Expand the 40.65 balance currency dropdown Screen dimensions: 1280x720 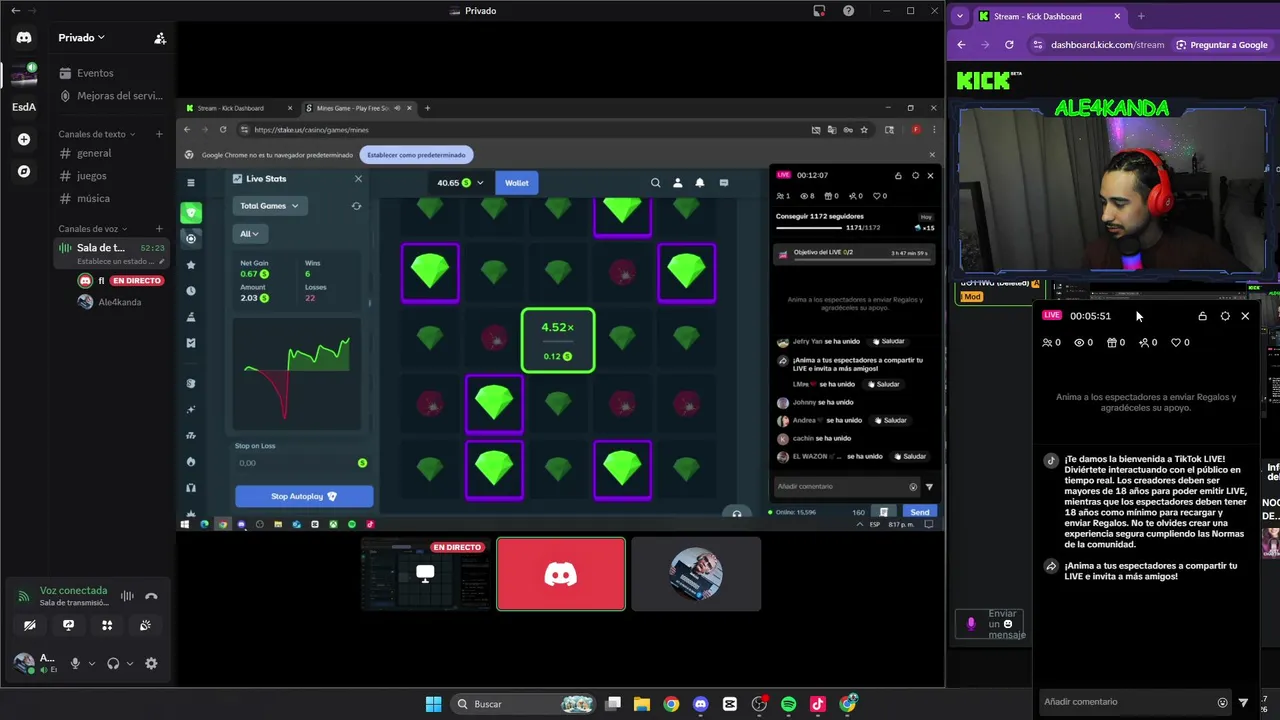pos(460,183)
